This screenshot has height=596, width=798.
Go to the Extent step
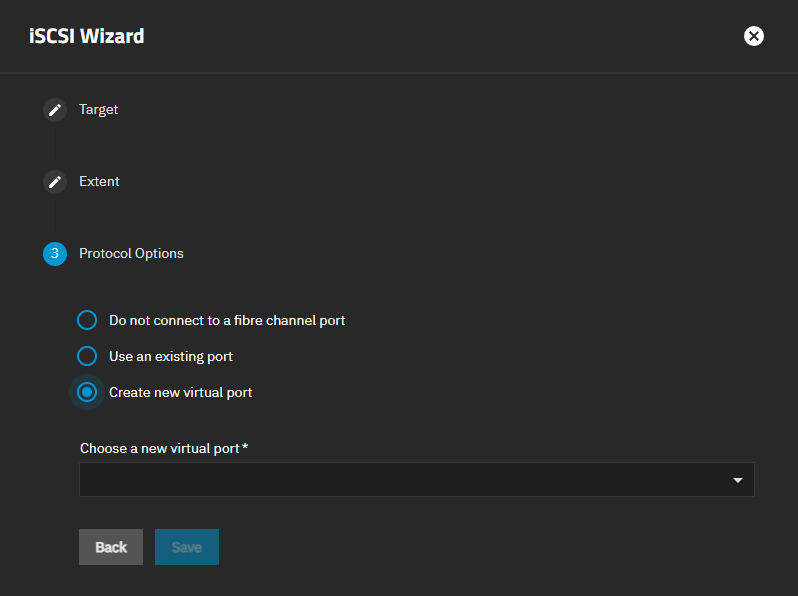[x=99, y=182]
